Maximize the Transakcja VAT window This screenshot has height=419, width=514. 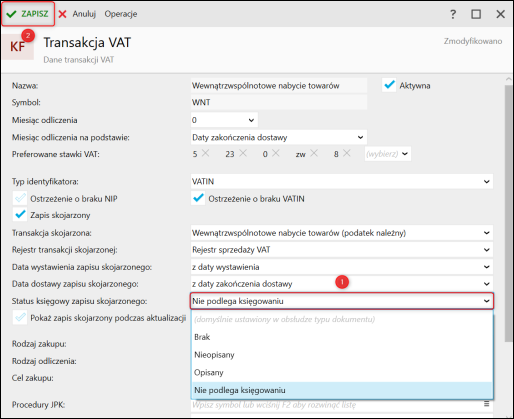tap(476, 14)
